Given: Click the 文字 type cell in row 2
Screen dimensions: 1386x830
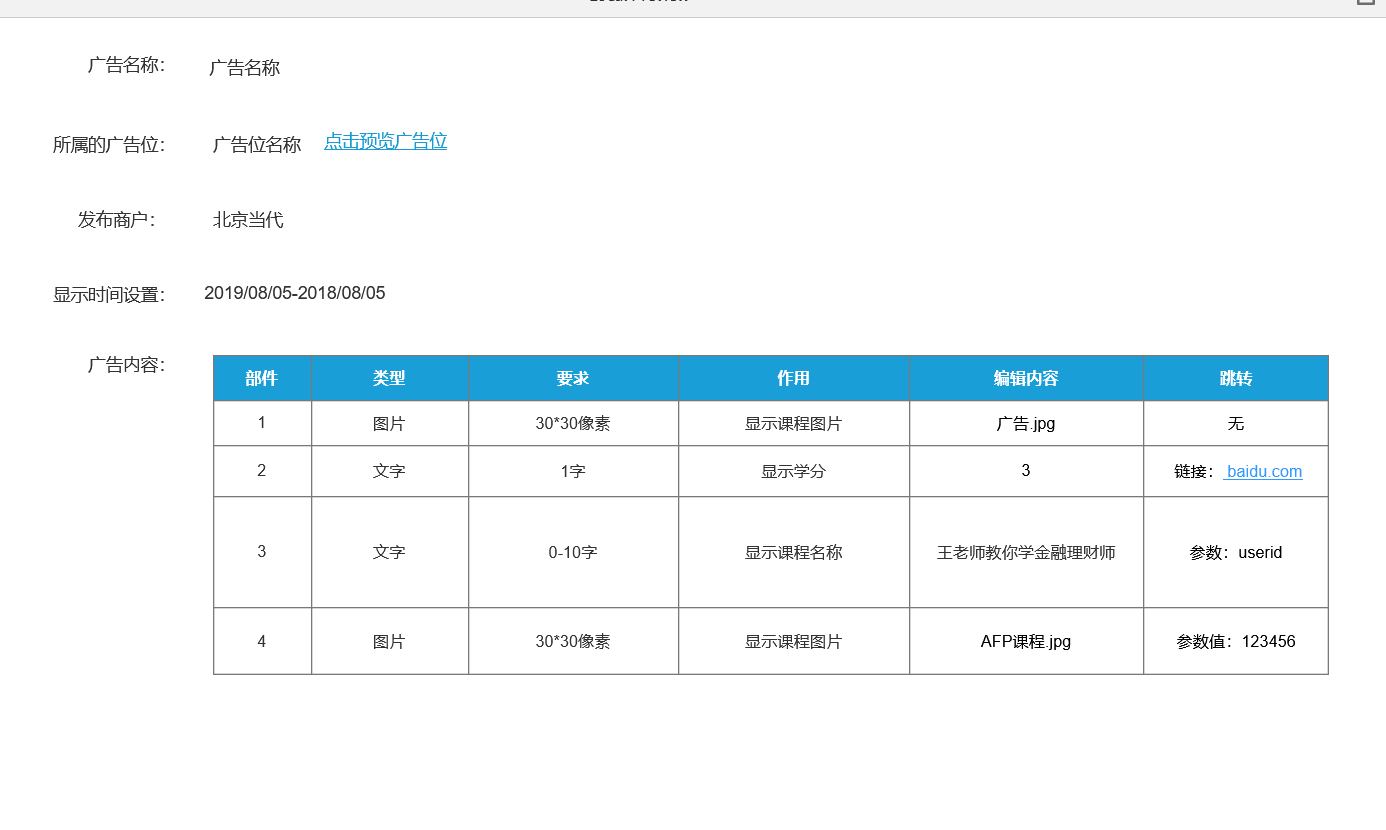Looking at the screenshot, I should coord(390,472).
